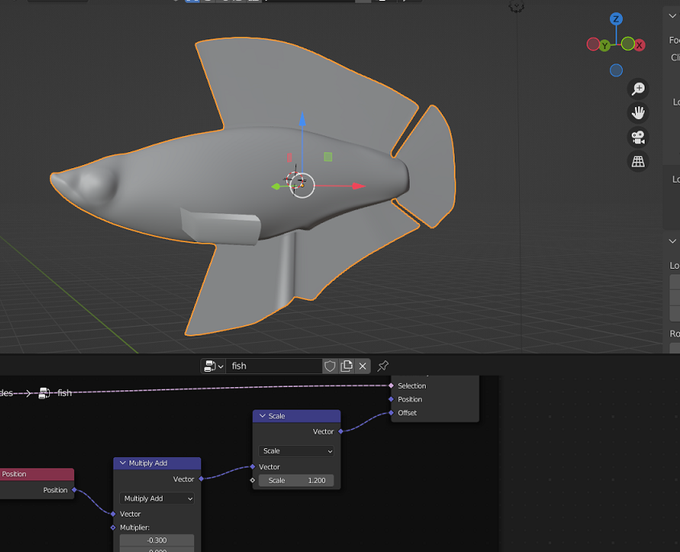
Task: Collapse the Scale node
Action: [x=262, y=416]
